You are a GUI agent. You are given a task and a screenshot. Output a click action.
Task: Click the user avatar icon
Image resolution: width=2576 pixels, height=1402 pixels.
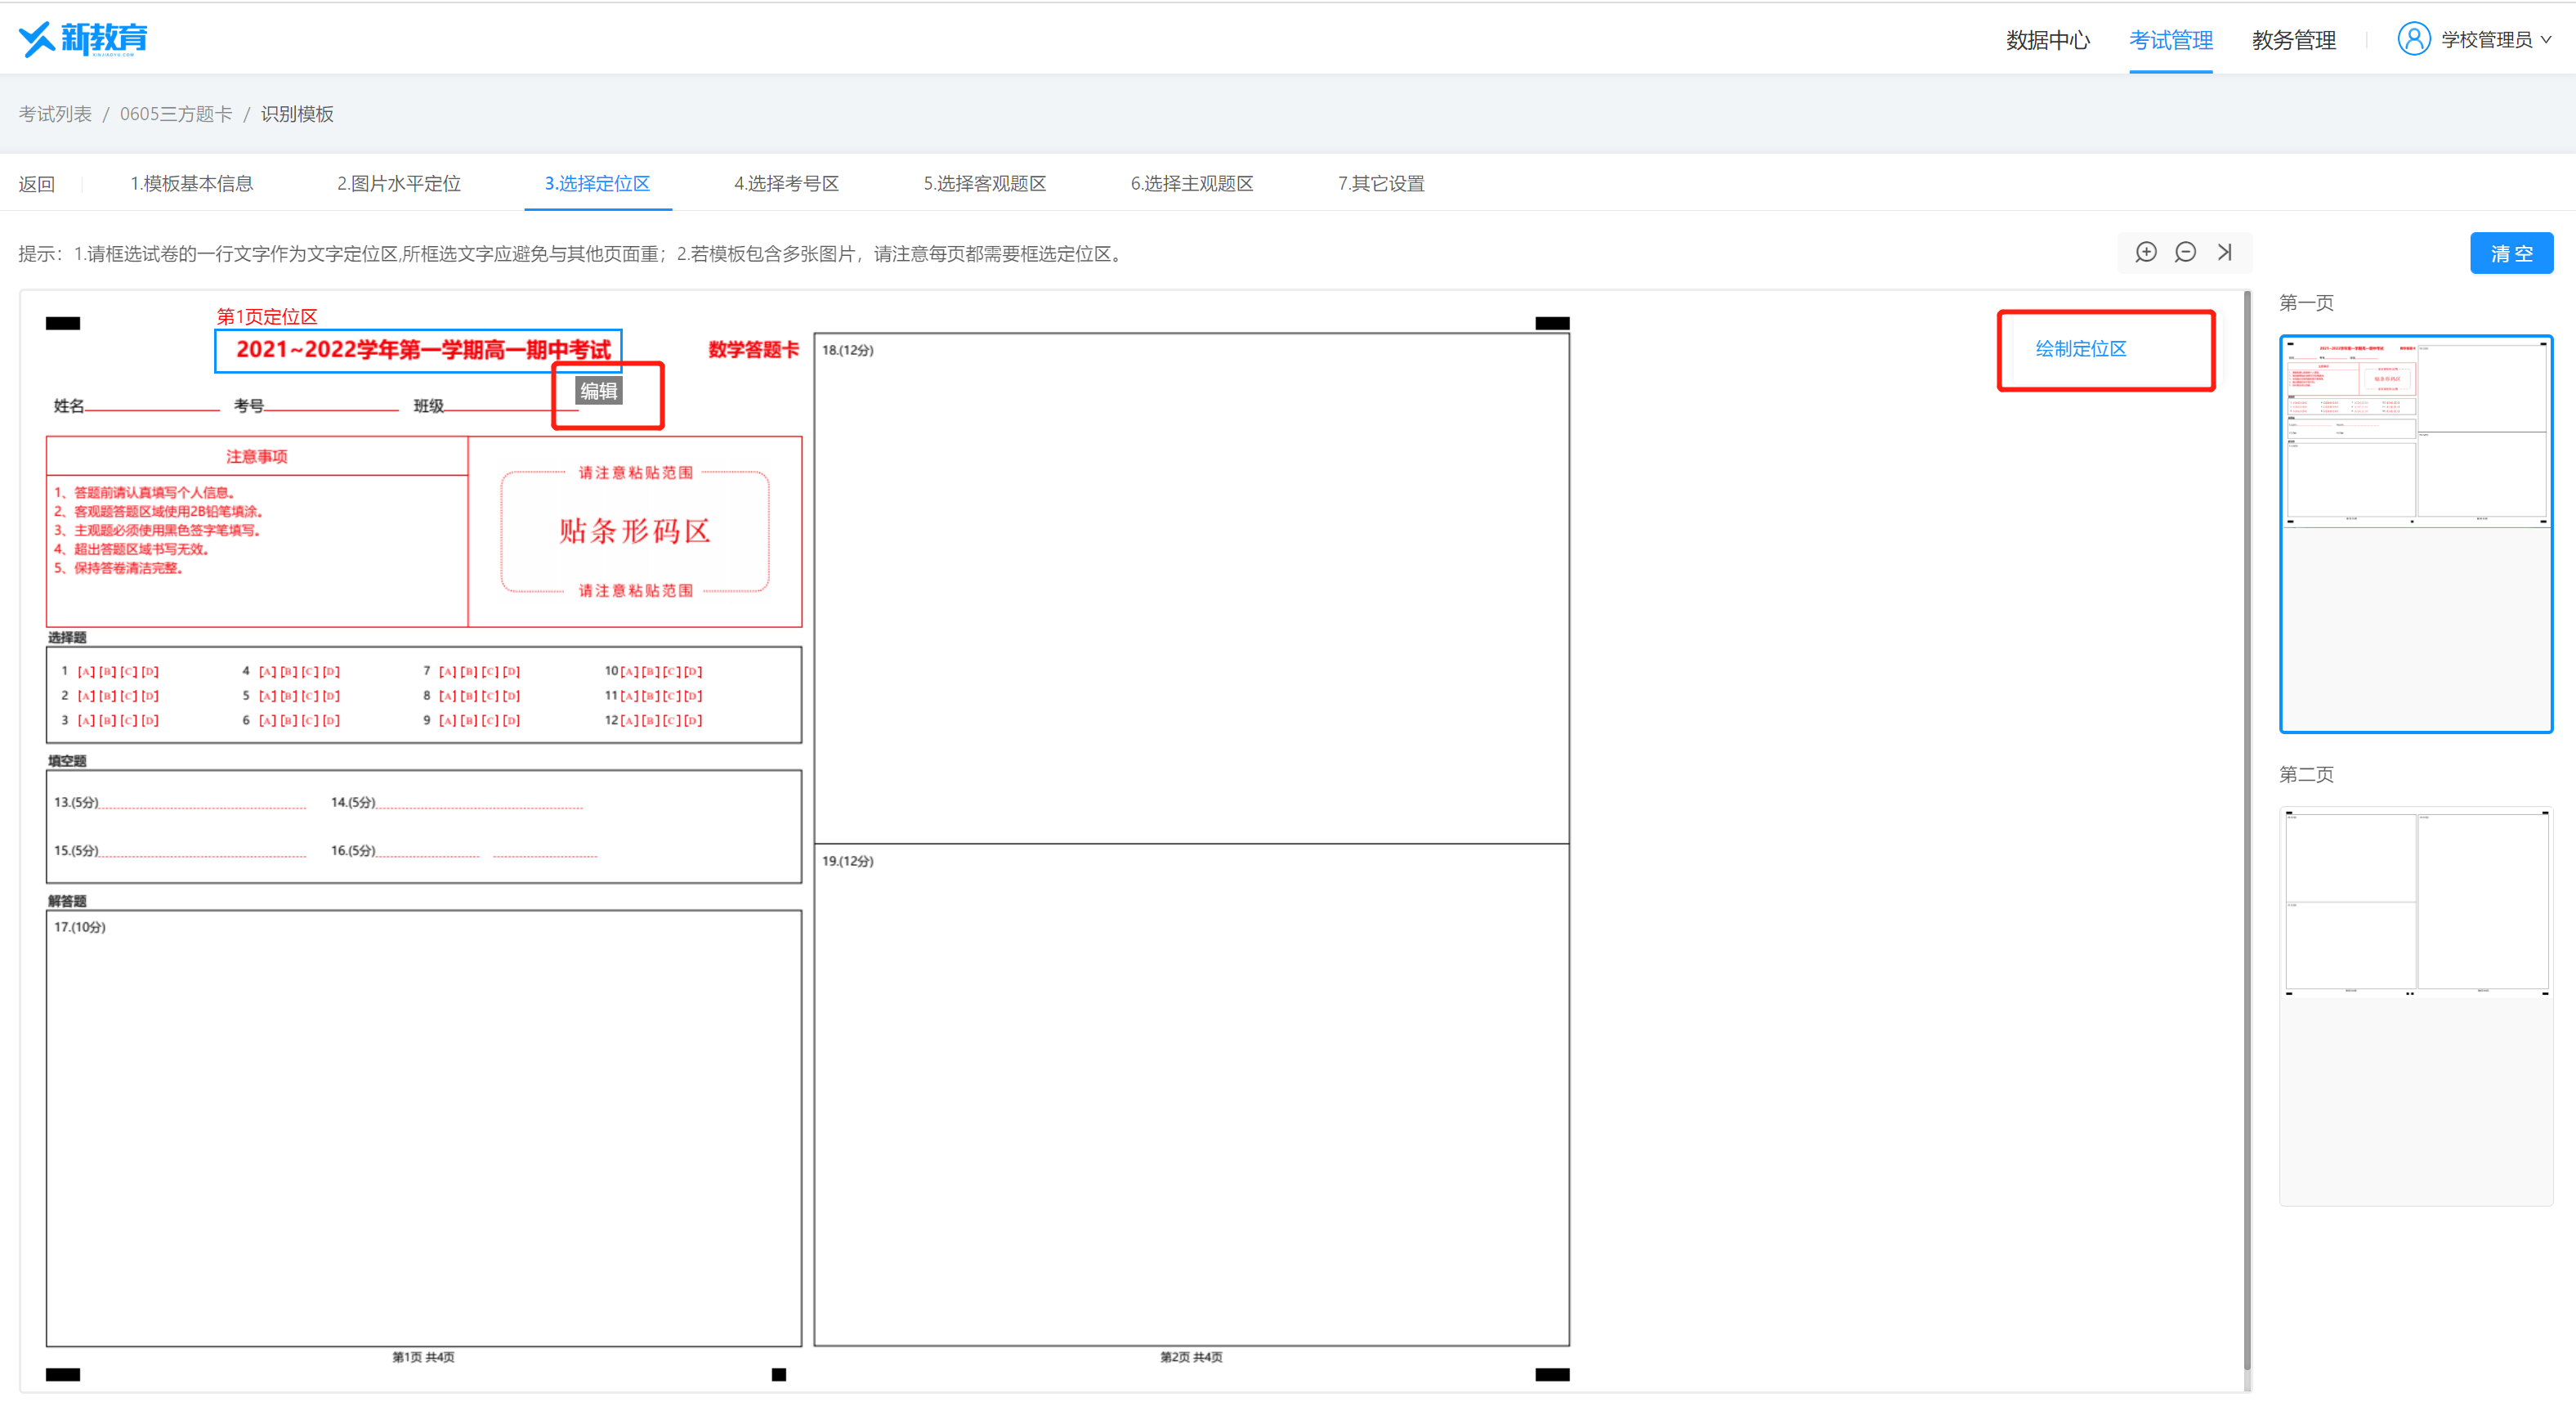coord(2413,39)
